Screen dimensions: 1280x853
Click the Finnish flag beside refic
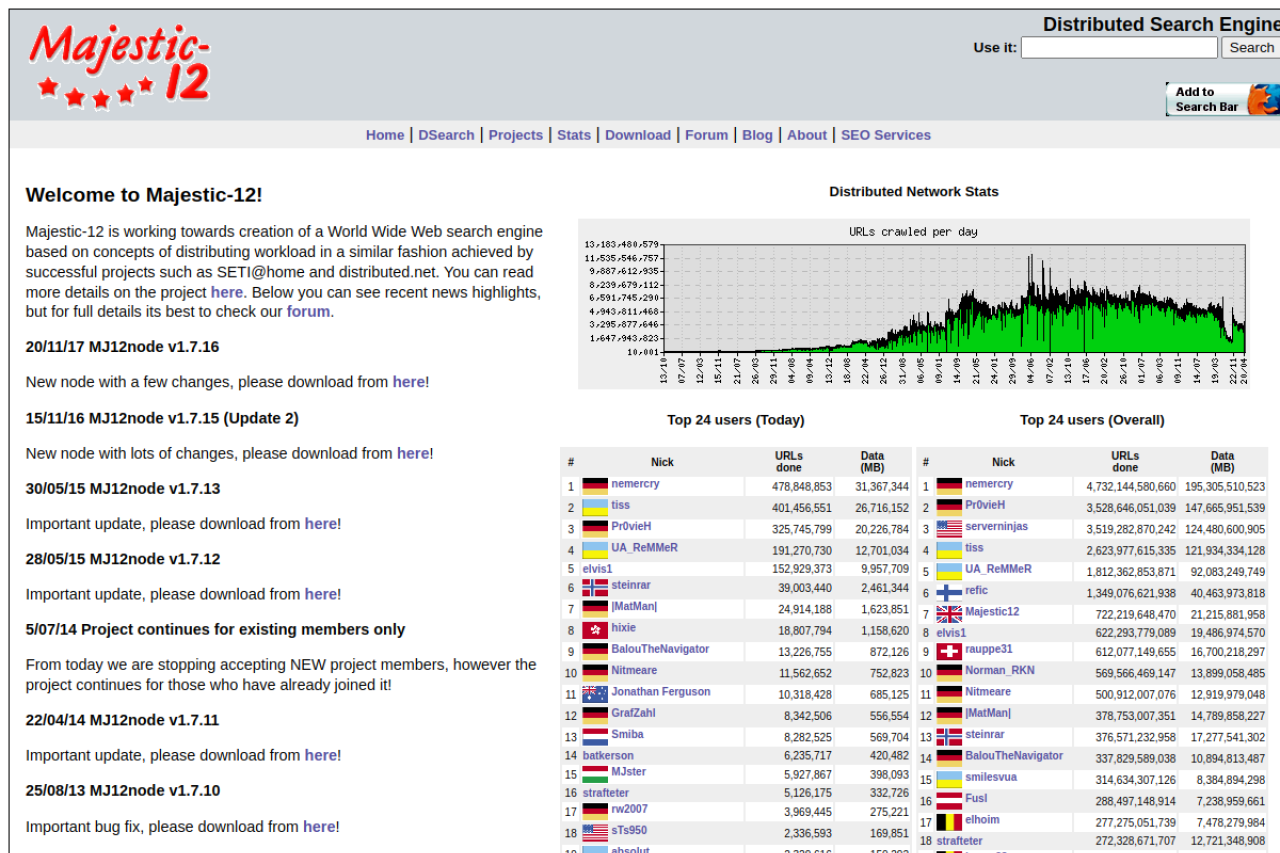949,593
